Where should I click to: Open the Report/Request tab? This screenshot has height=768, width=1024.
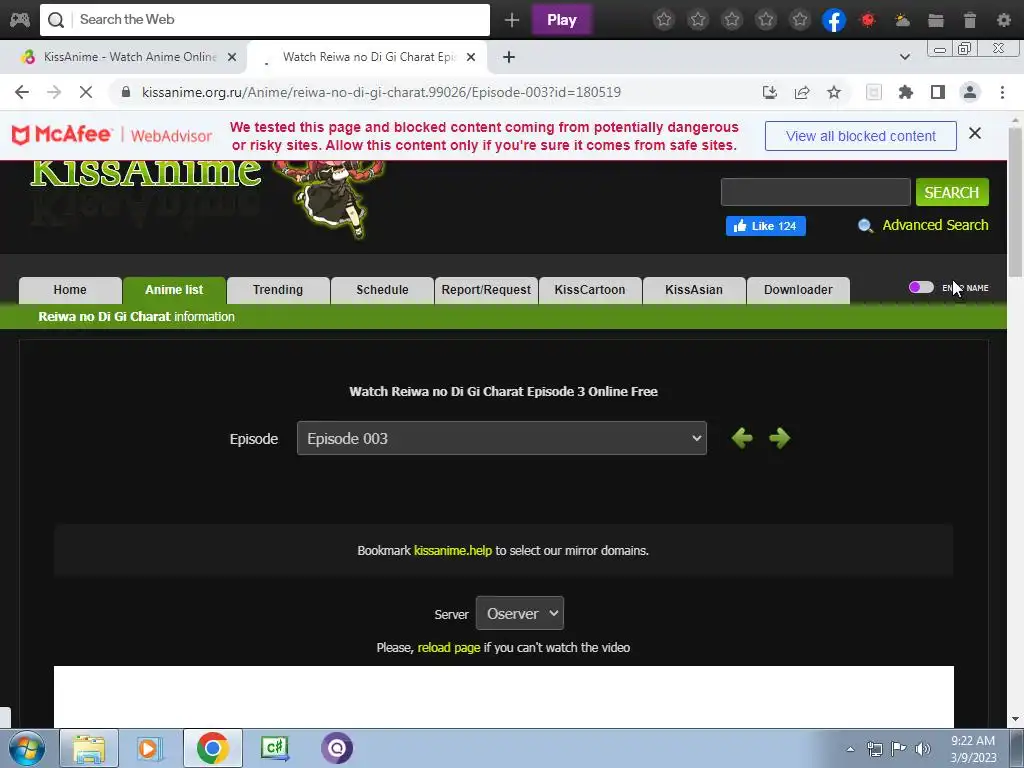pyautogui.click(x=486, y=290)
